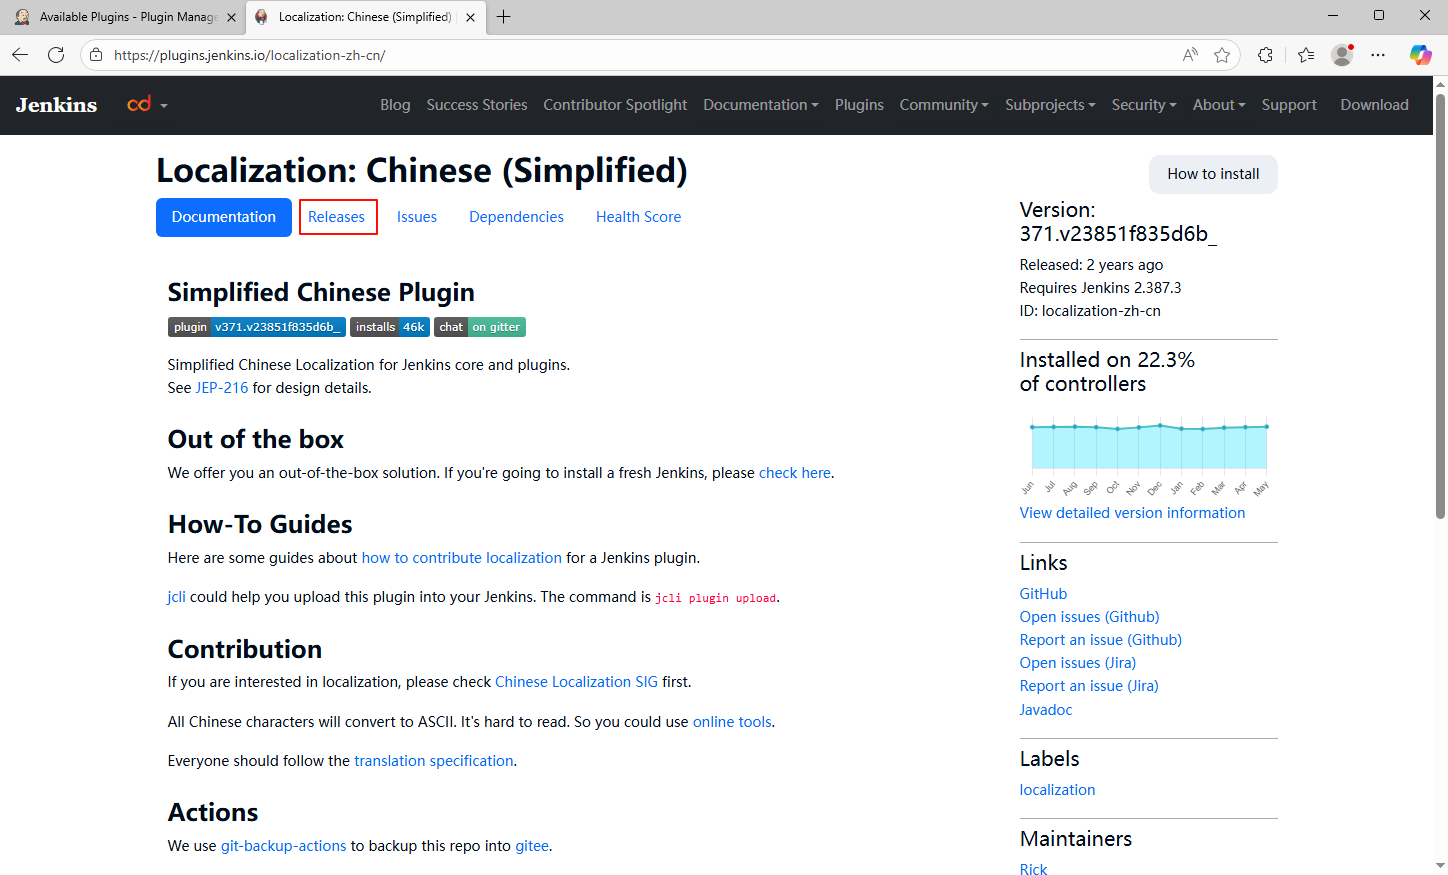
Task: Expand the About nav dropdown
Action: pyautogui.click(x=1219, y=105)
